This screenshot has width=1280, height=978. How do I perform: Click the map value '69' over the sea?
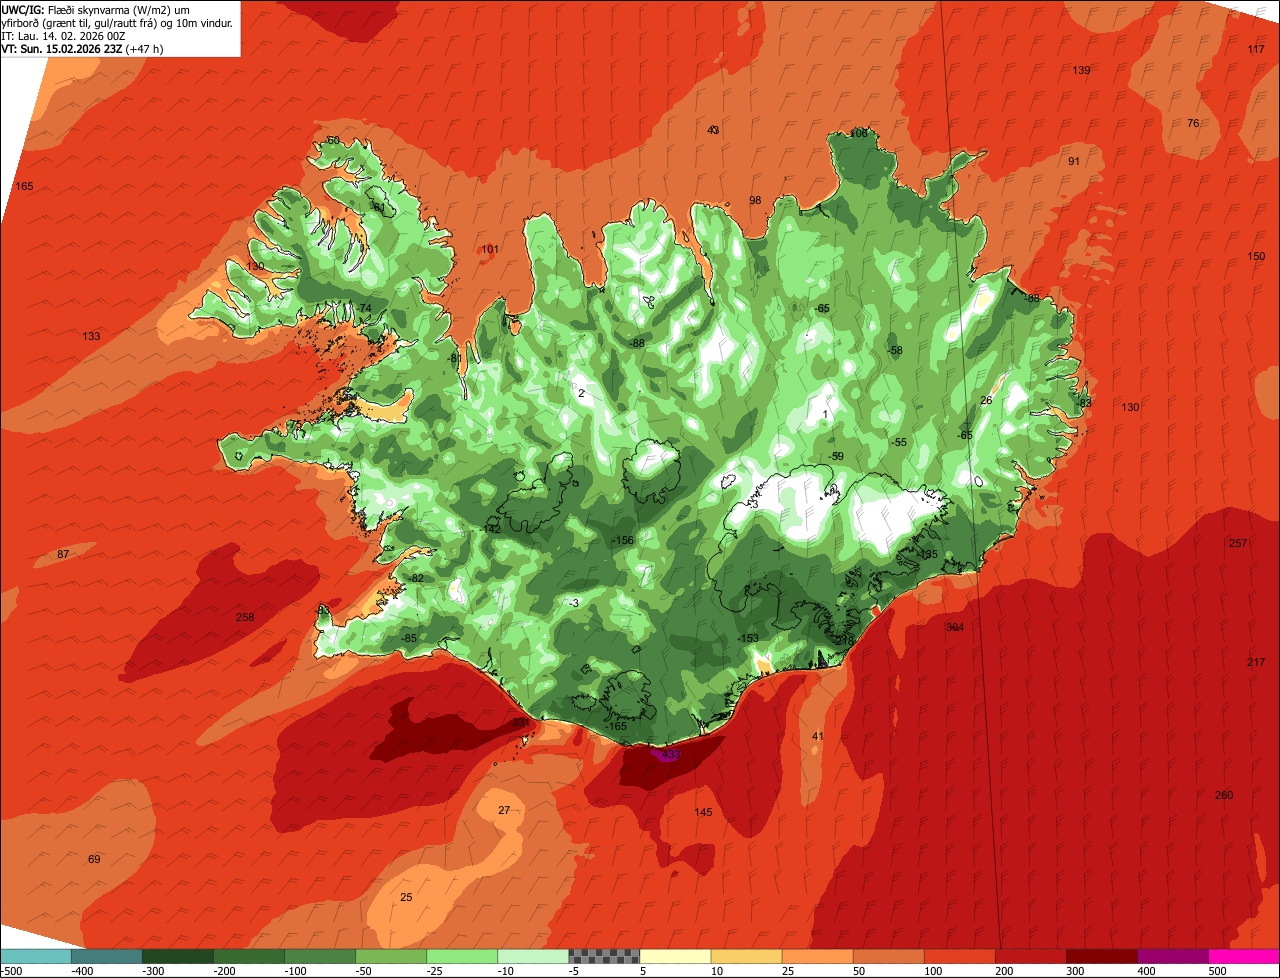point(94,859)
